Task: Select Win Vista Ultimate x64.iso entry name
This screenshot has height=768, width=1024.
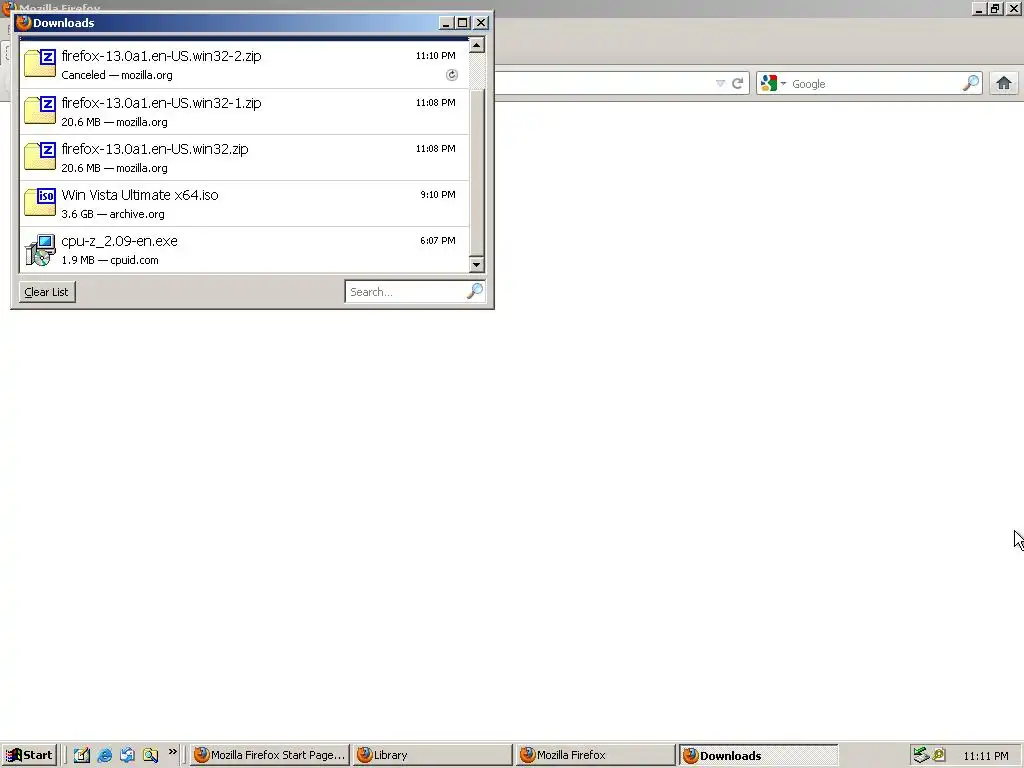Action: 140,195
